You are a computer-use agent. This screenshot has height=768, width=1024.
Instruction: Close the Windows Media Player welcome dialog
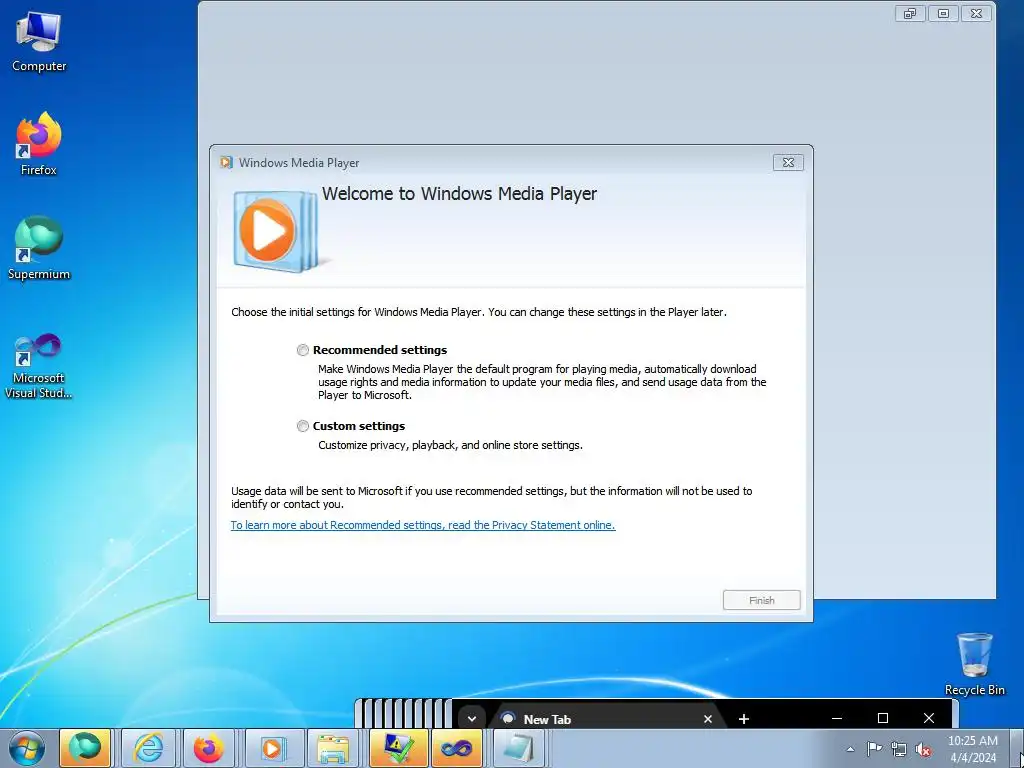tap(788, 163)
